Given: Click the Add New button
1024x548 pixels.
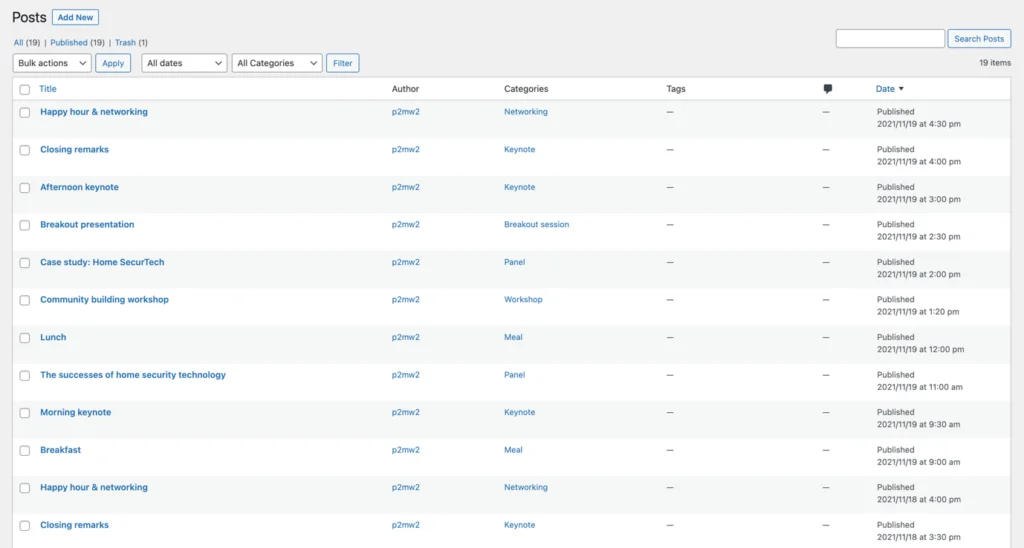Looking at the screenshot, I should tap(75, 17).
